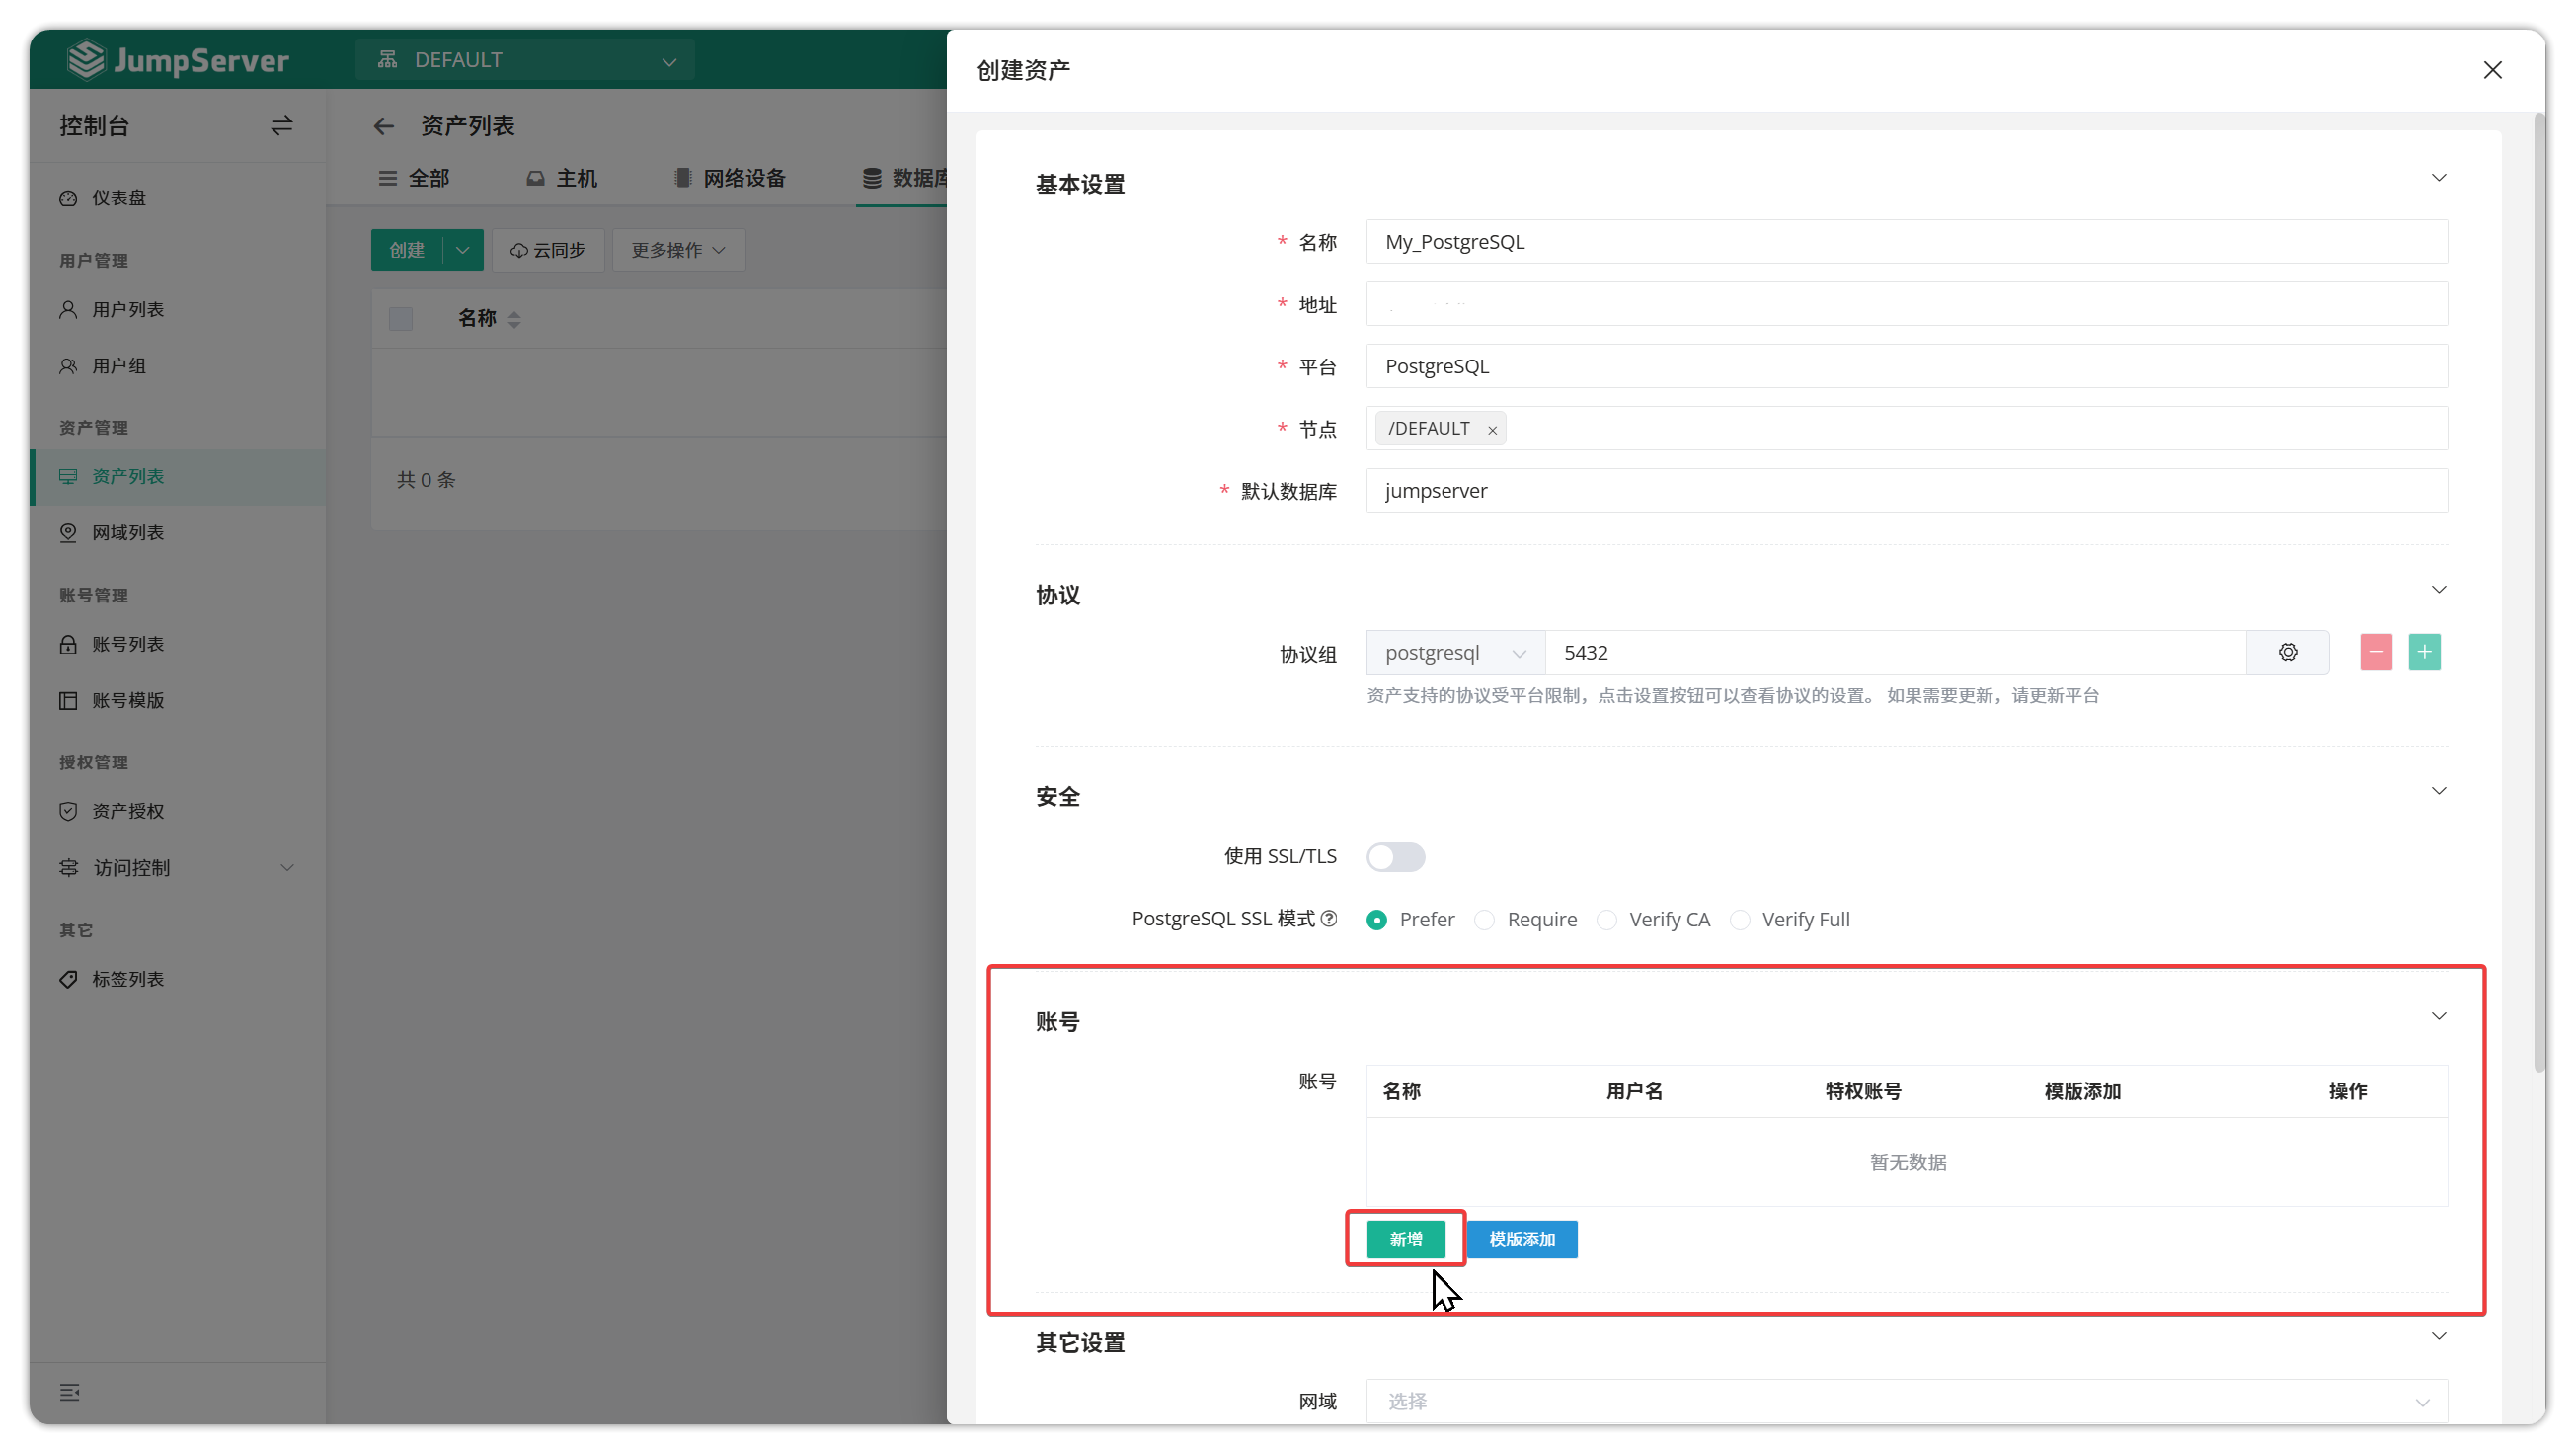The width and height of the screenshot is (2576, 1444).
Task: Click the sidebar view switch icon next to 控制台
Action: click(x=282, y=125)
